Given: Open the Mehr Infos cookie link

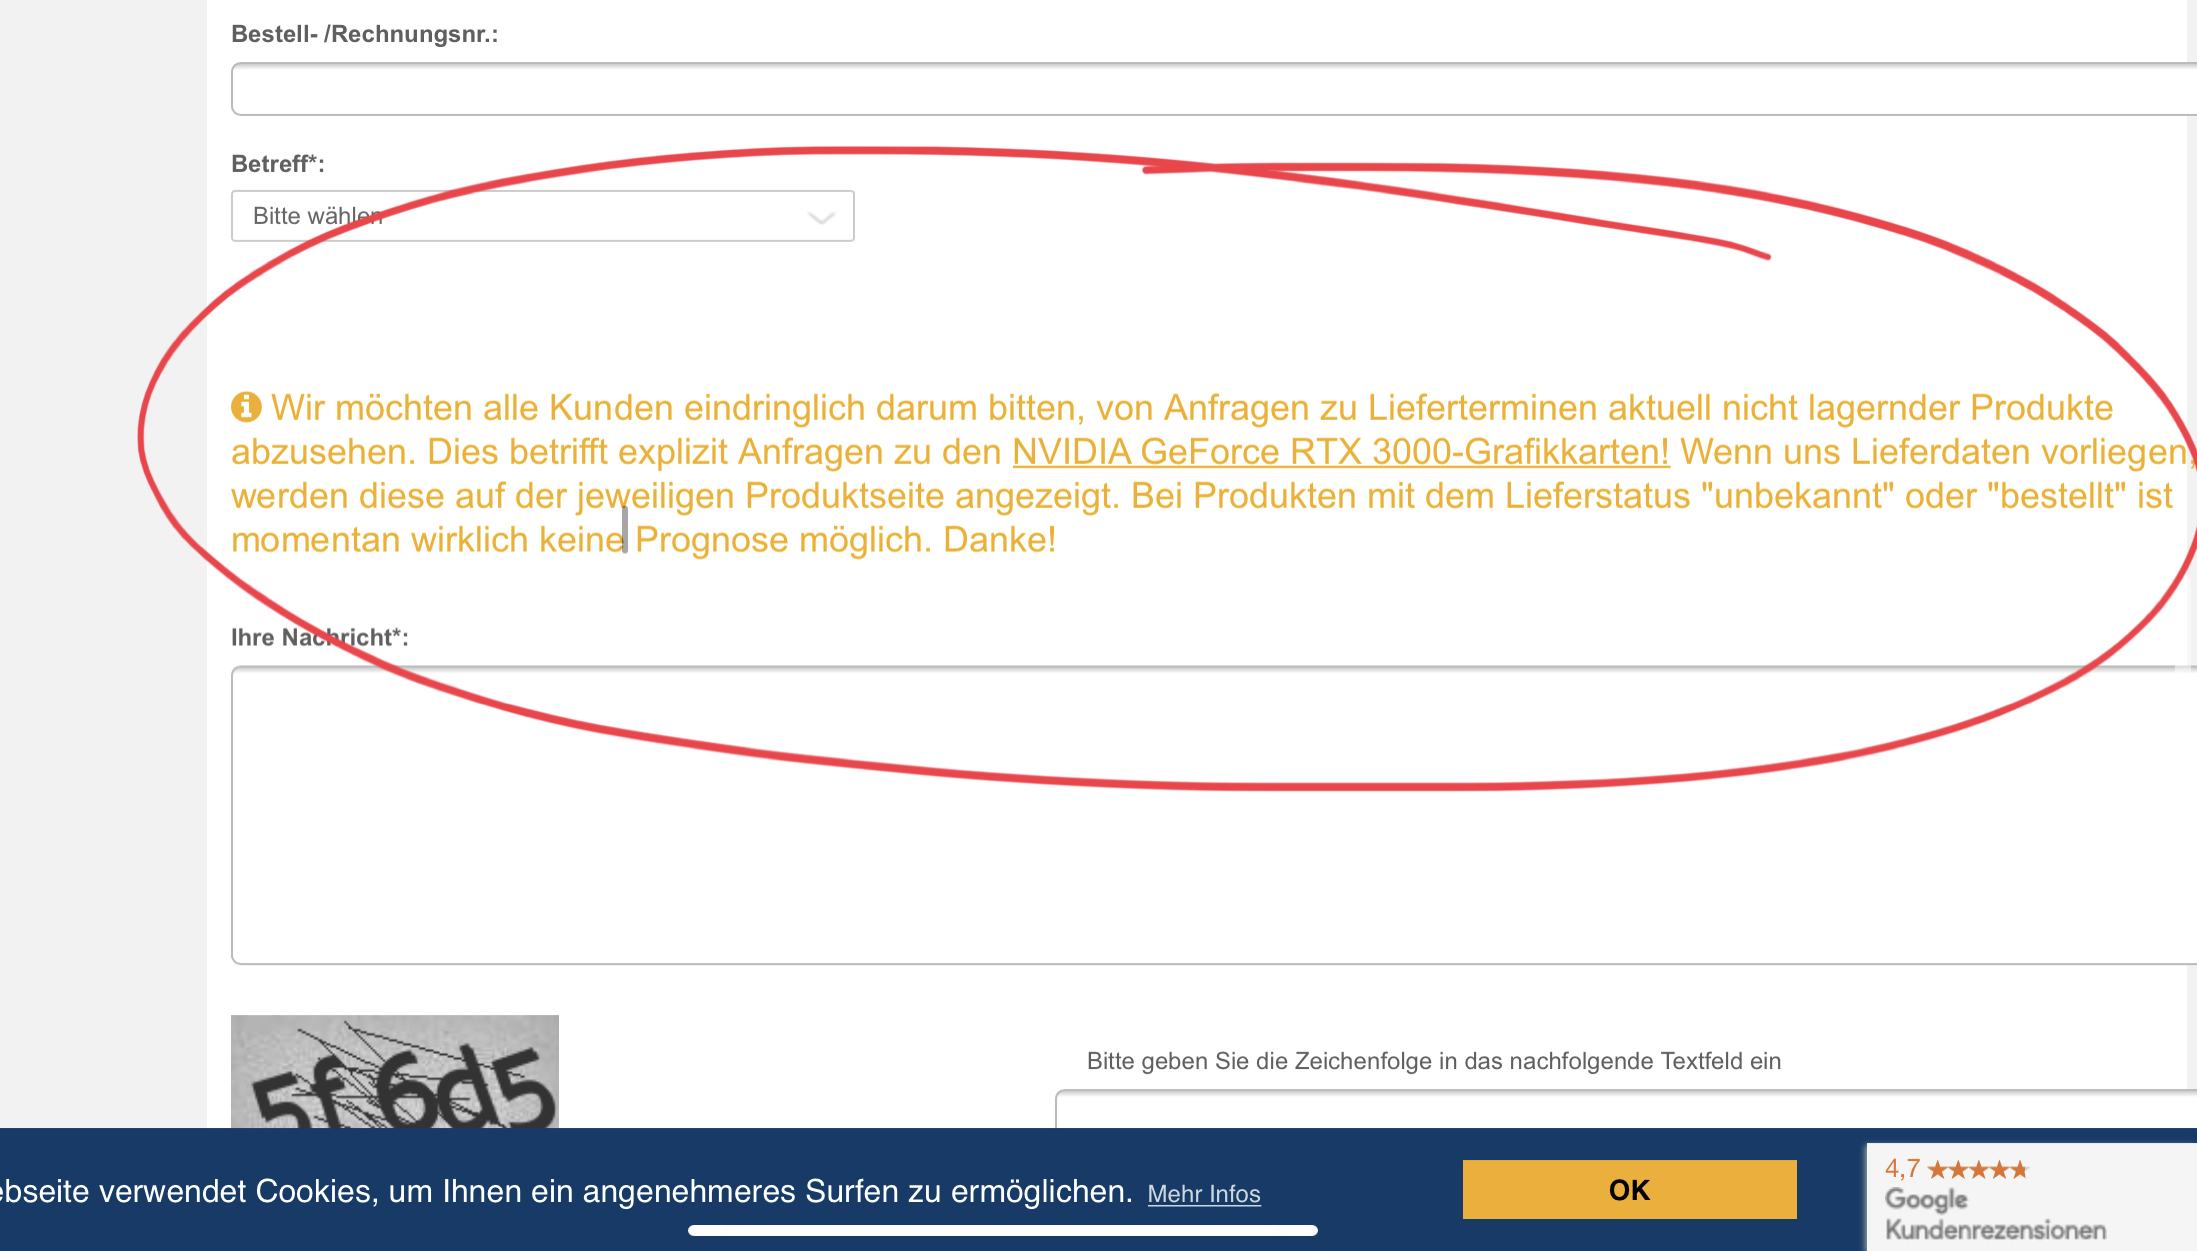Looking at the screenshot, I should (x=1203, y=1193).
